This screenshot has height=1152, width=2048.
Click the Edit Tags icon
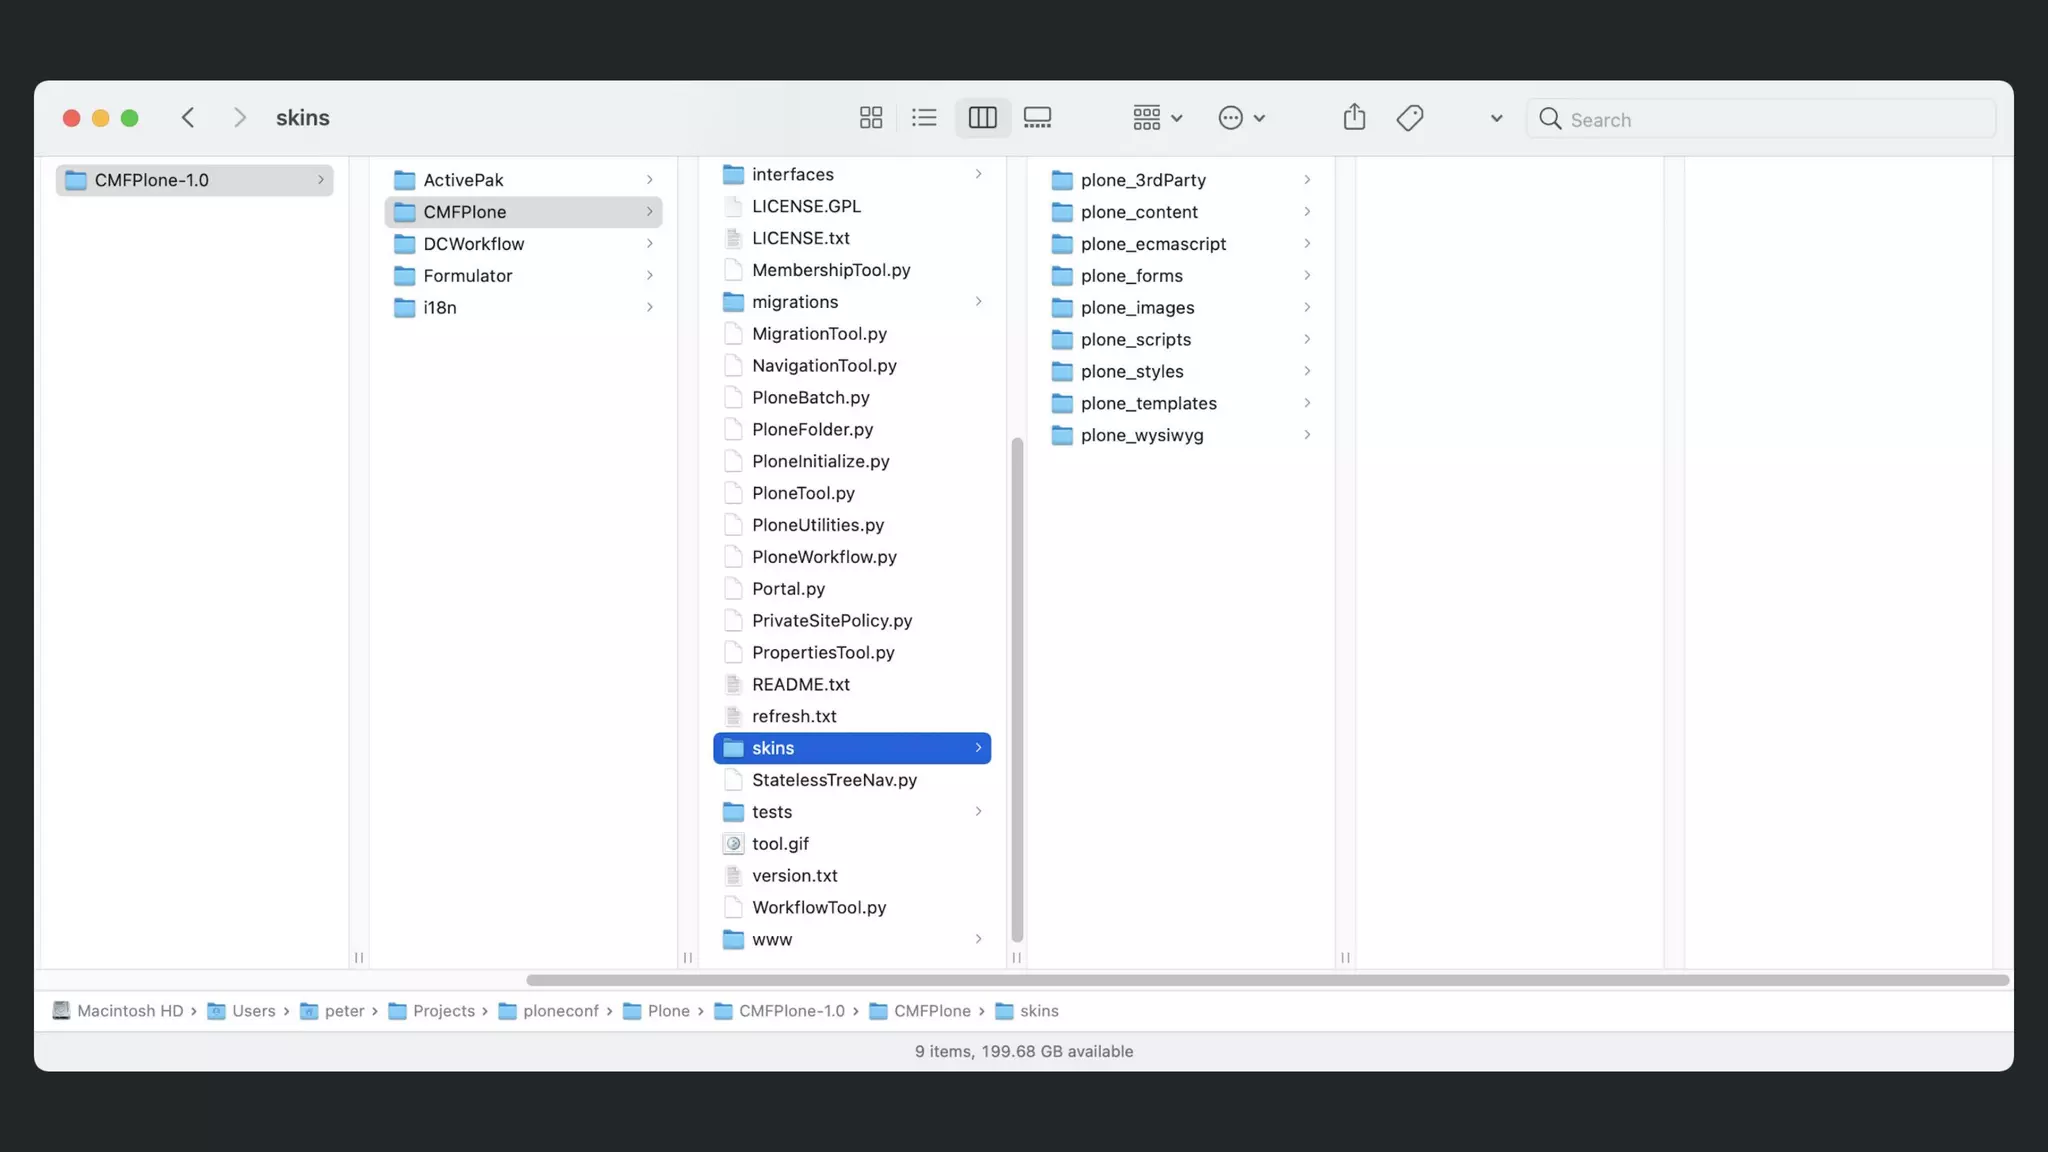[x=1410, y=118]
